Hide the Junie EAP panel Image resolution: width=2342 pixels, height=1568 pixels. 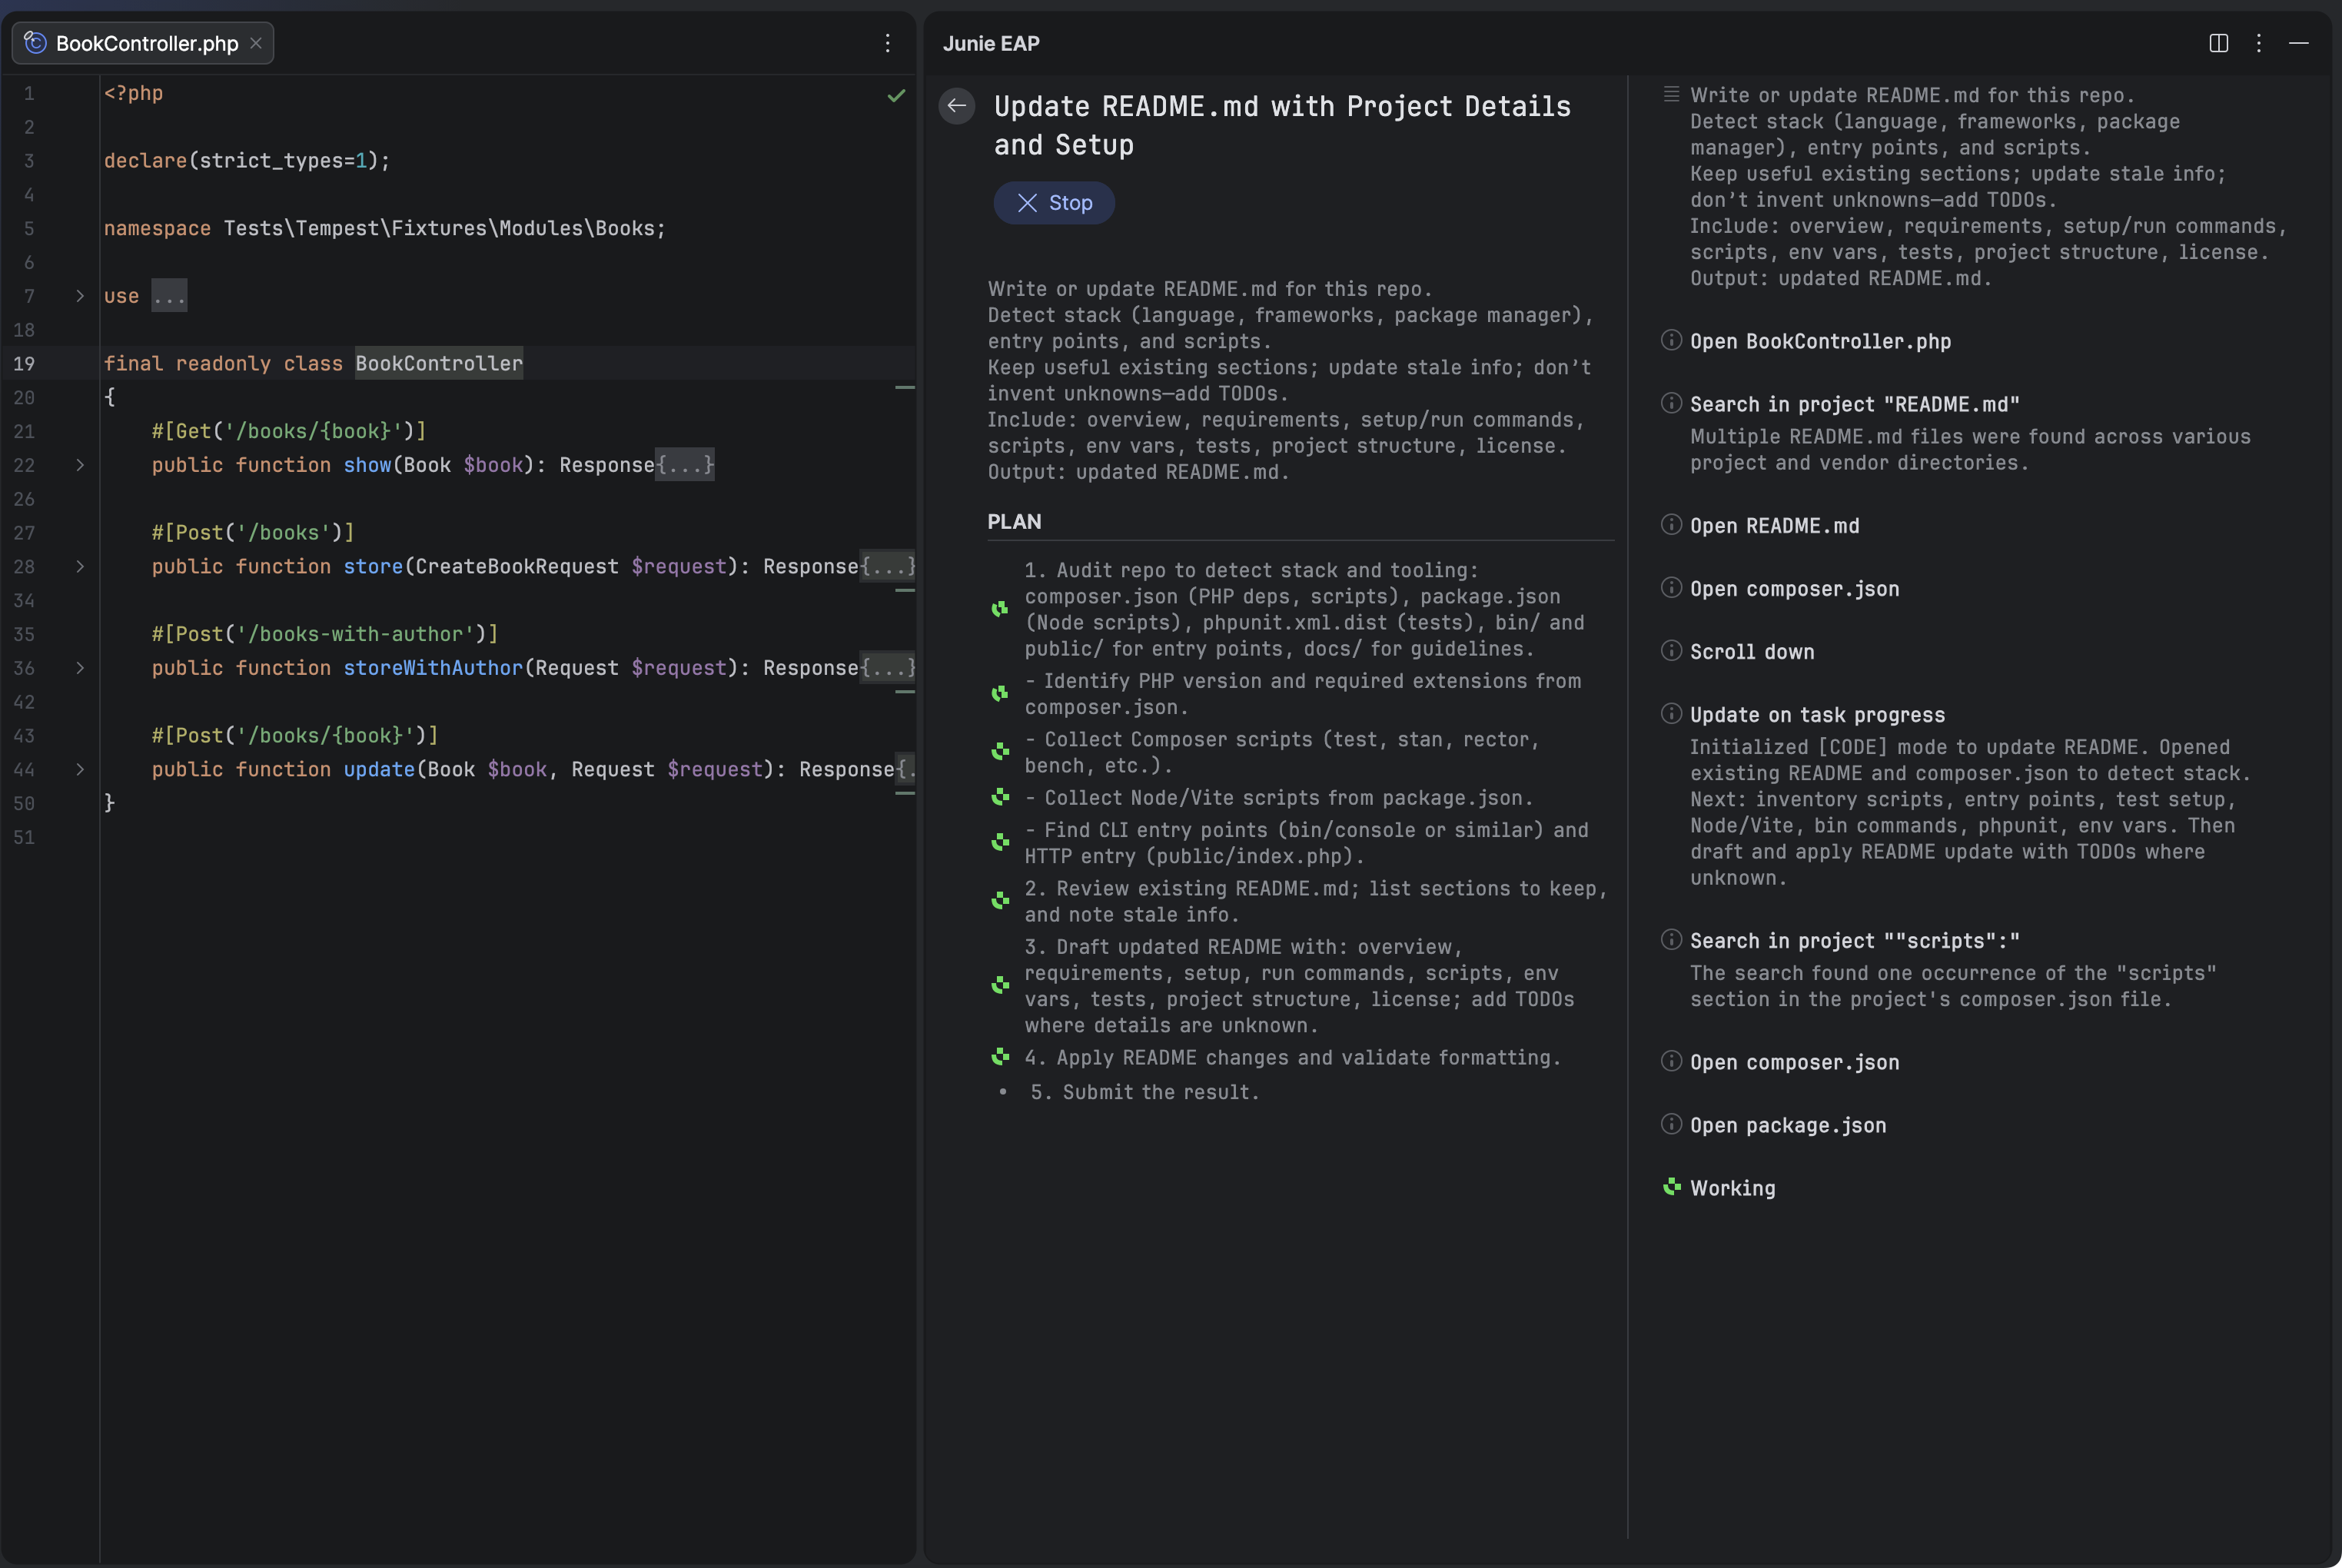pos(2298,43)
